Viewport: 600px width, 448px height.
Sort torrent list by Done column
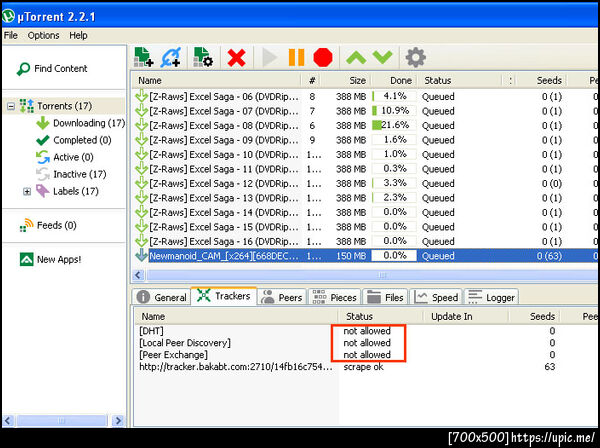394,80
